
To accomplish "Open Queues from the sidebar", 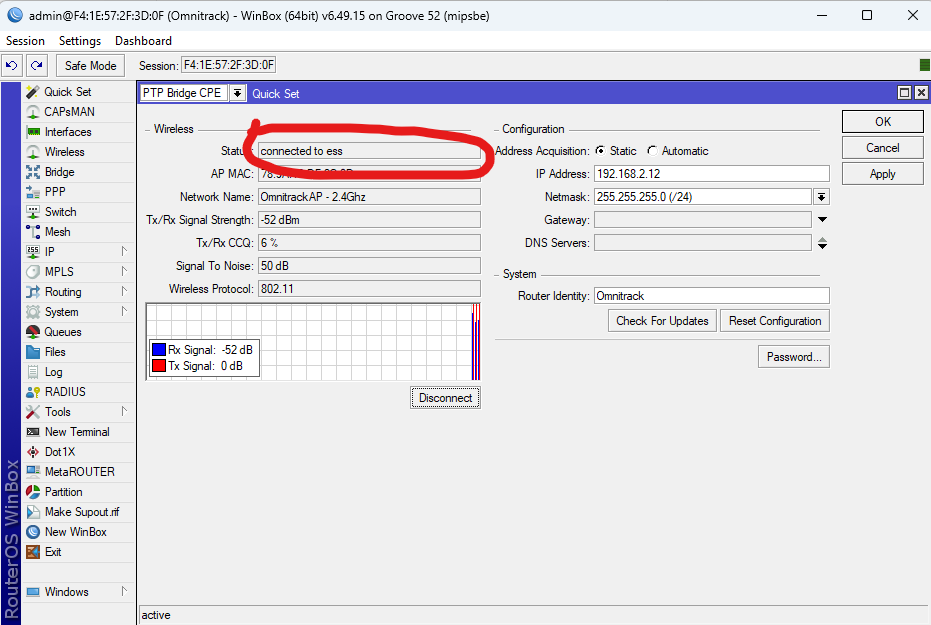I will 33,332.
